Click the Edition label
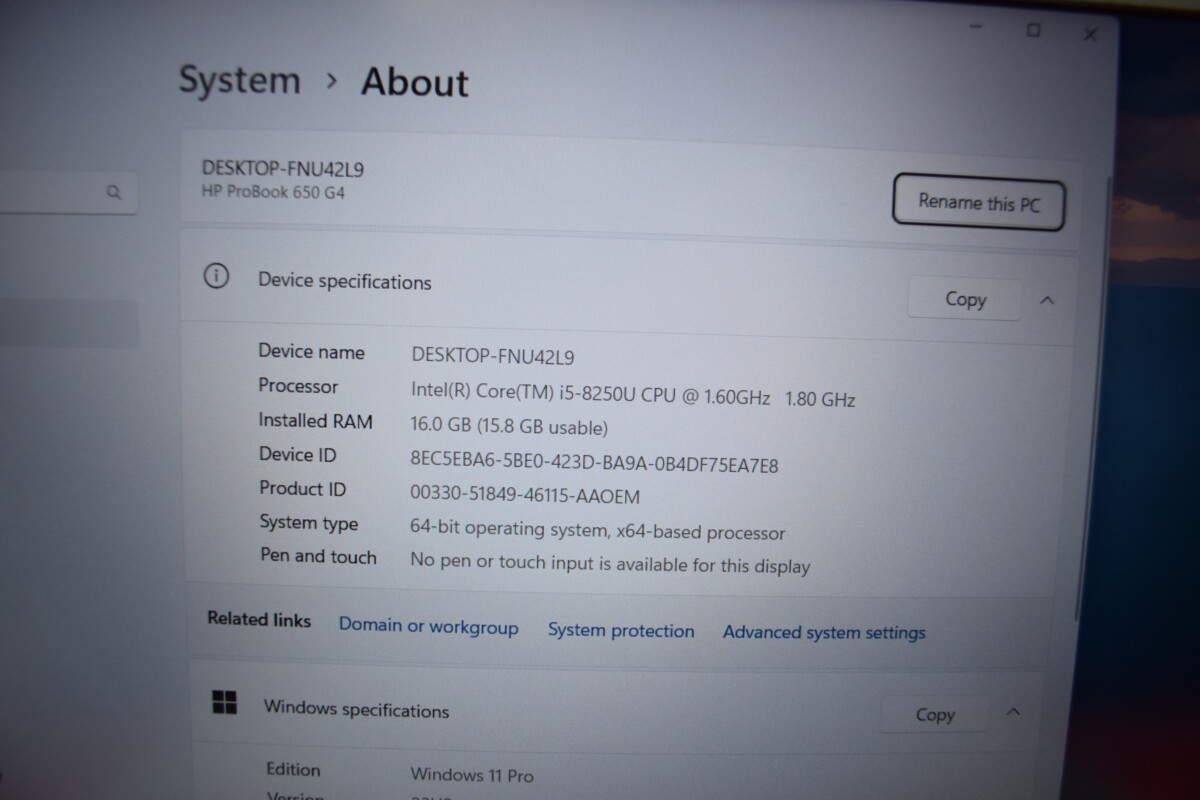The height and width of the screenshot is (800, 1200). point(293,769)
